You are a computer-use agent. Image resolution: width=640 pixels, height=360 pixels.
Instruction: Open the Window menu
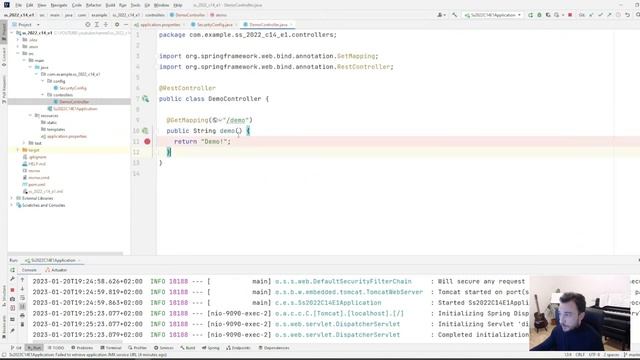tap(161, 5)
